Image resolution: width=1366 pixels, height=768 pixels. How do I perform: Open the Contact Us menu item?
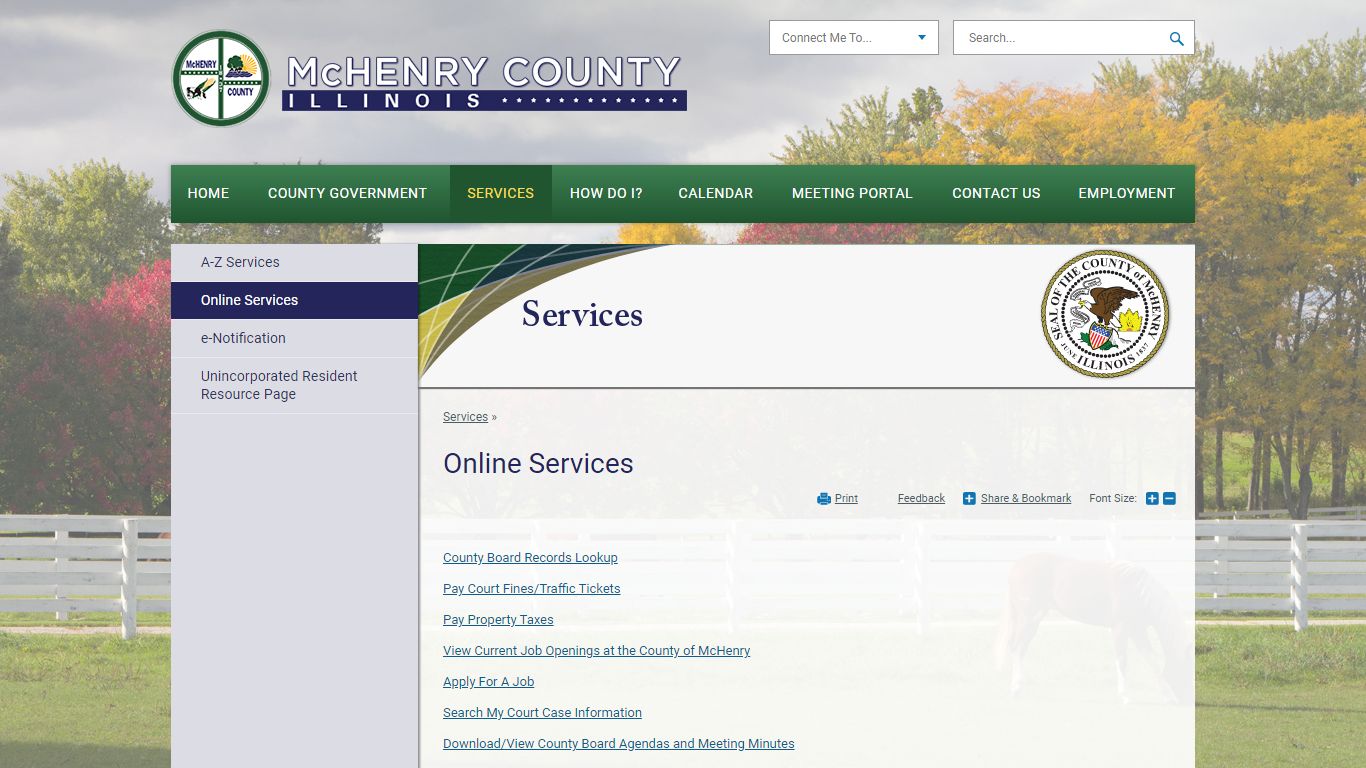(996, 193)
